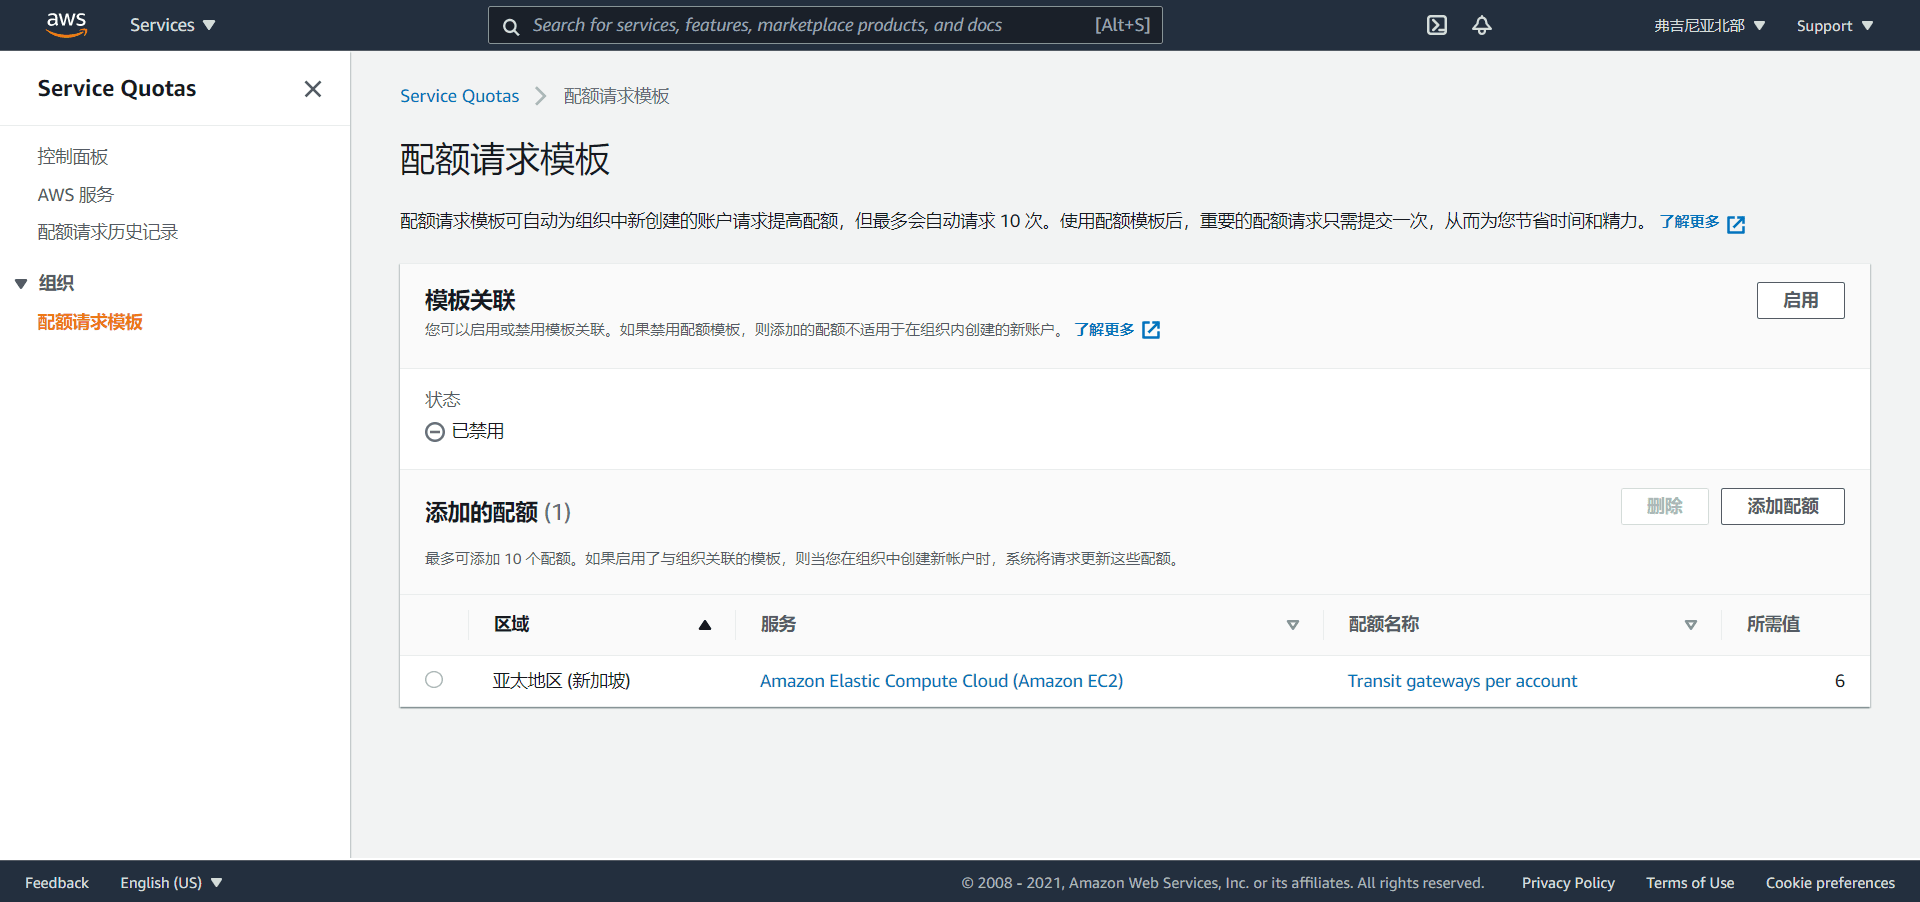Open the notifications bell icon

[x=1481, y=25]
